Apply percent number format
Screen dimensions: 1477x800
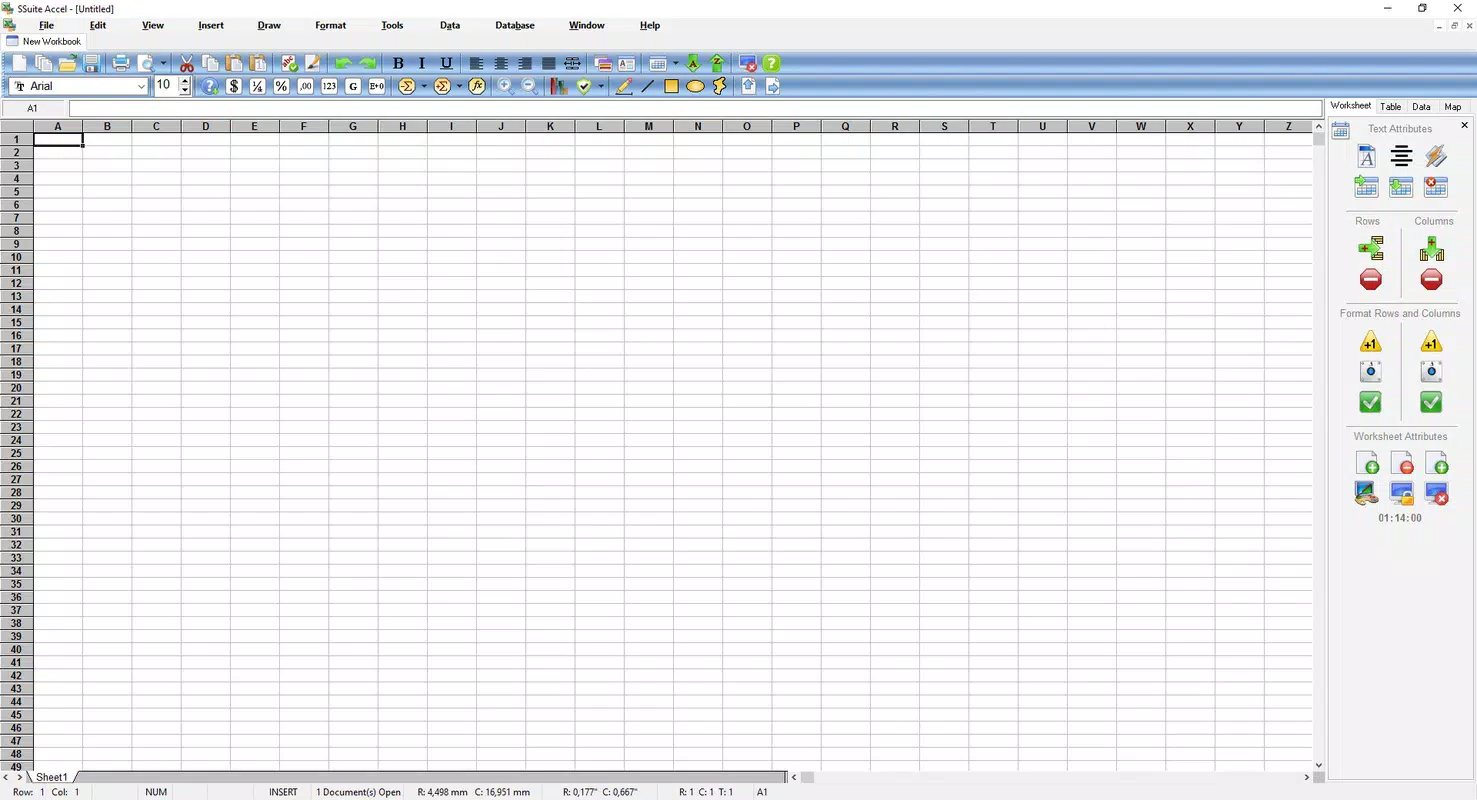pyautogui.click(x=281, y=86)
